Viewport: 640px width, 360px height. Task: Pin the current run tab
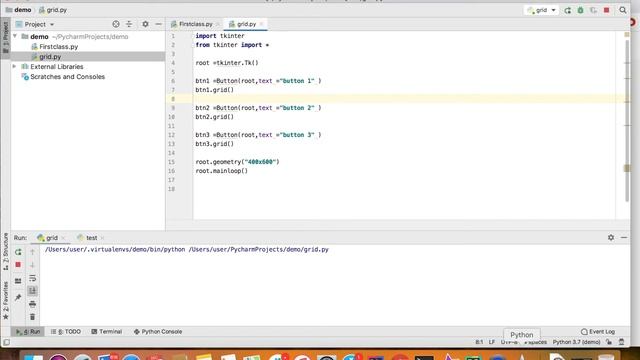18,298
